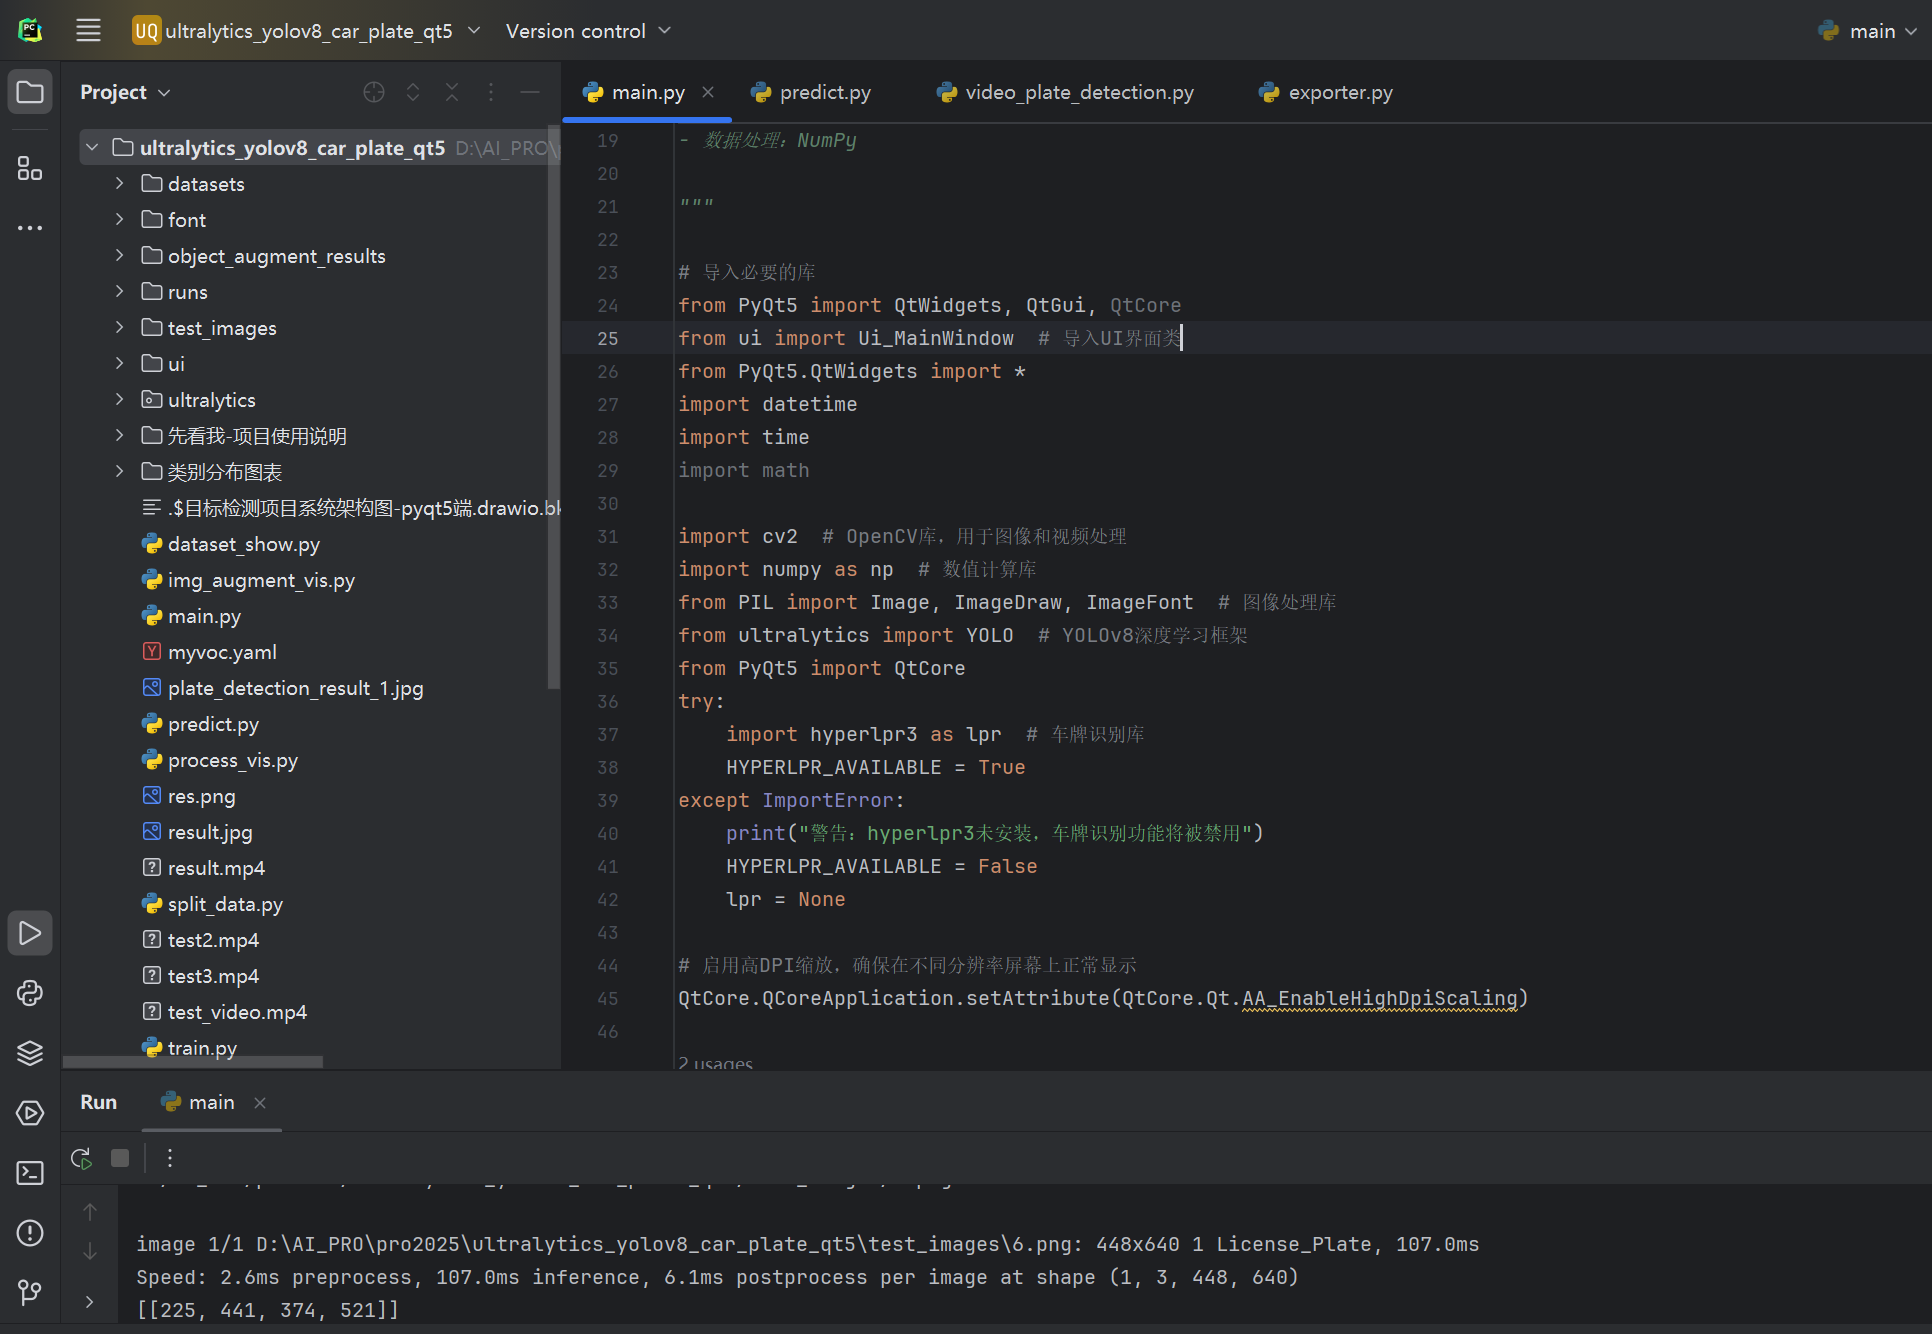Toggle the Project tool window folder icon
The width and height of the screenshot is (1932, 1334).
click(x=30, y=93)
